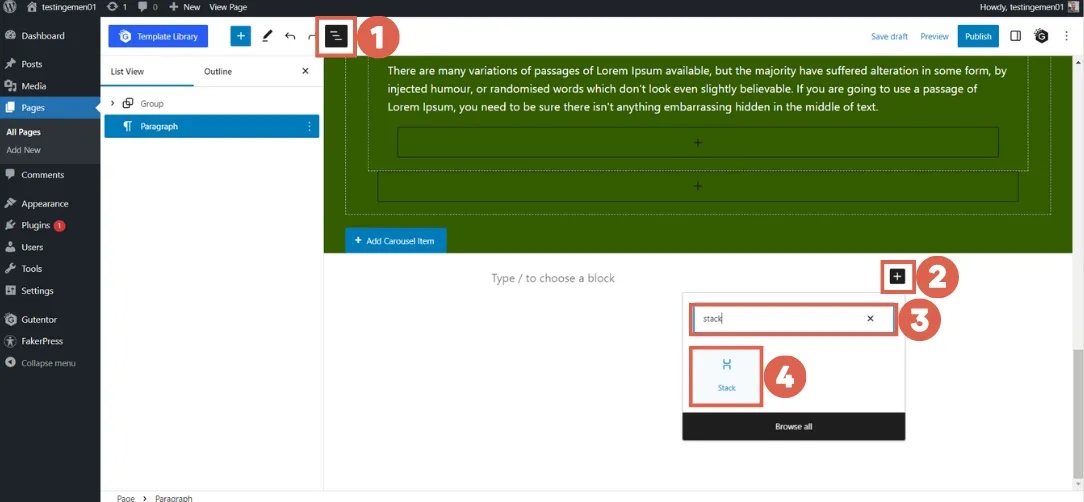Click Add Carousel Item
The image size is (1084, 502).
coord(395,241)
